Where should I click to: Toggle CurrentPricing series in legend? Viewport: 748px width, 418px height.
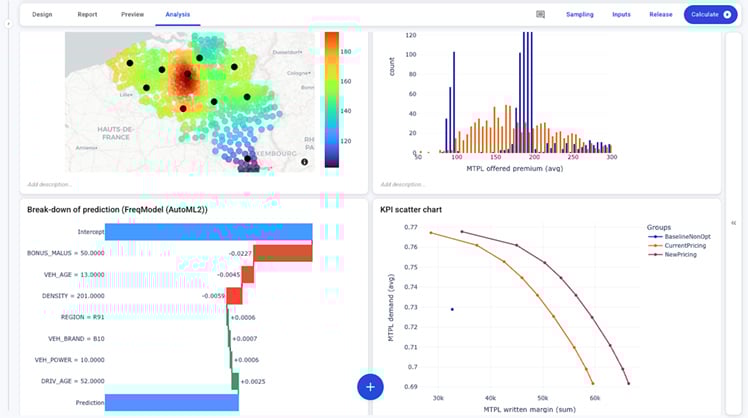click(x=680, y=245)
